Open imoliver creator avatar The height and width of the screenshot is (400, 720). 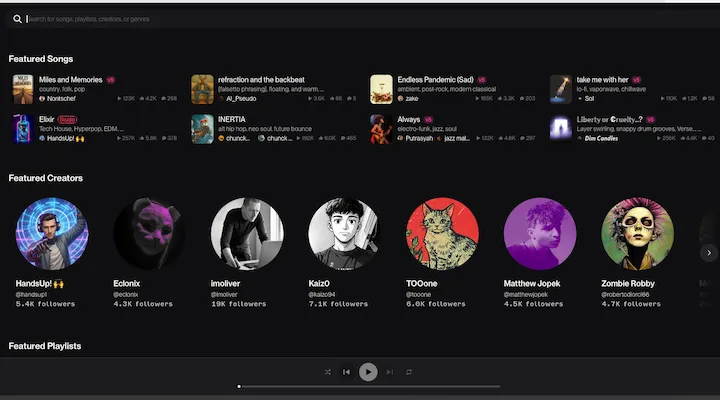[x=247, y=234]
